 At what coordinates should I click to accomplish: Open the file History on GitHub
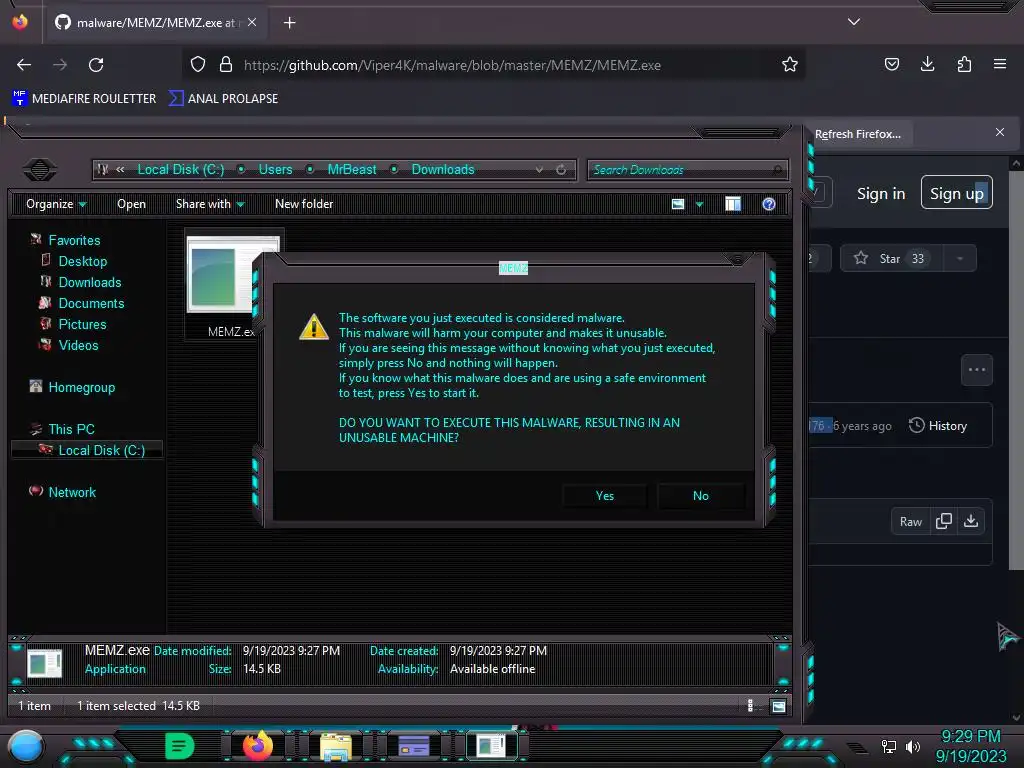938,426
